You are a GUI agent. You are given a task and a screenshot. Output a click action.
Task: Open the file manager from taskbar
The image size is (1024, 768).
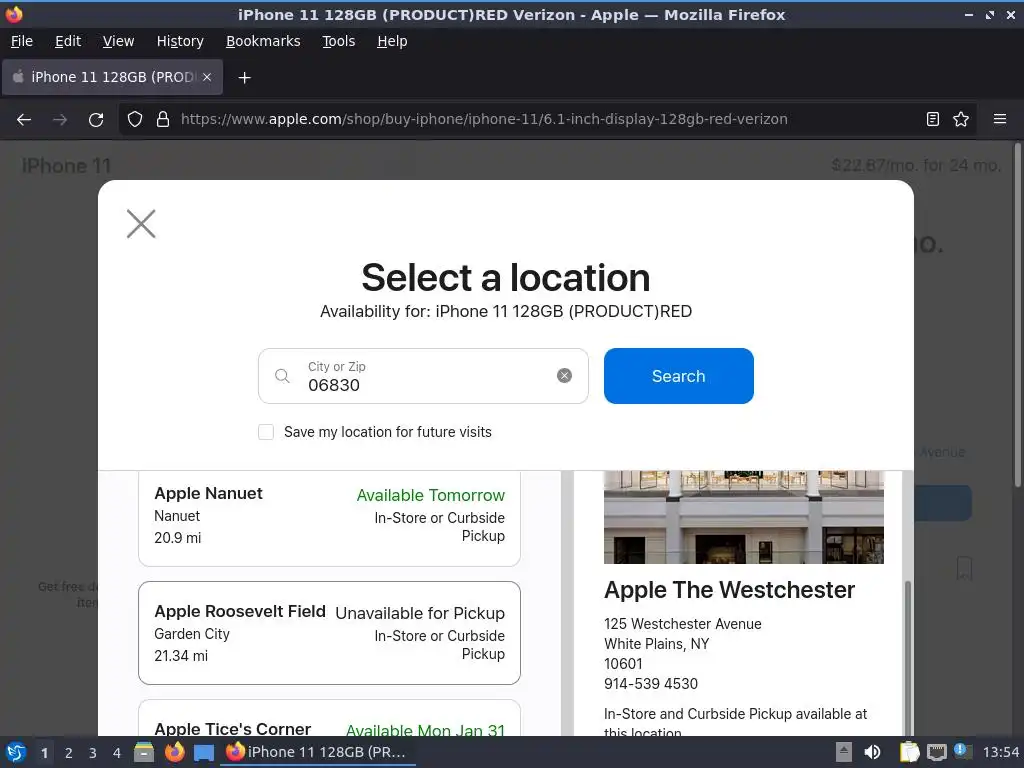tap(144, 752)
